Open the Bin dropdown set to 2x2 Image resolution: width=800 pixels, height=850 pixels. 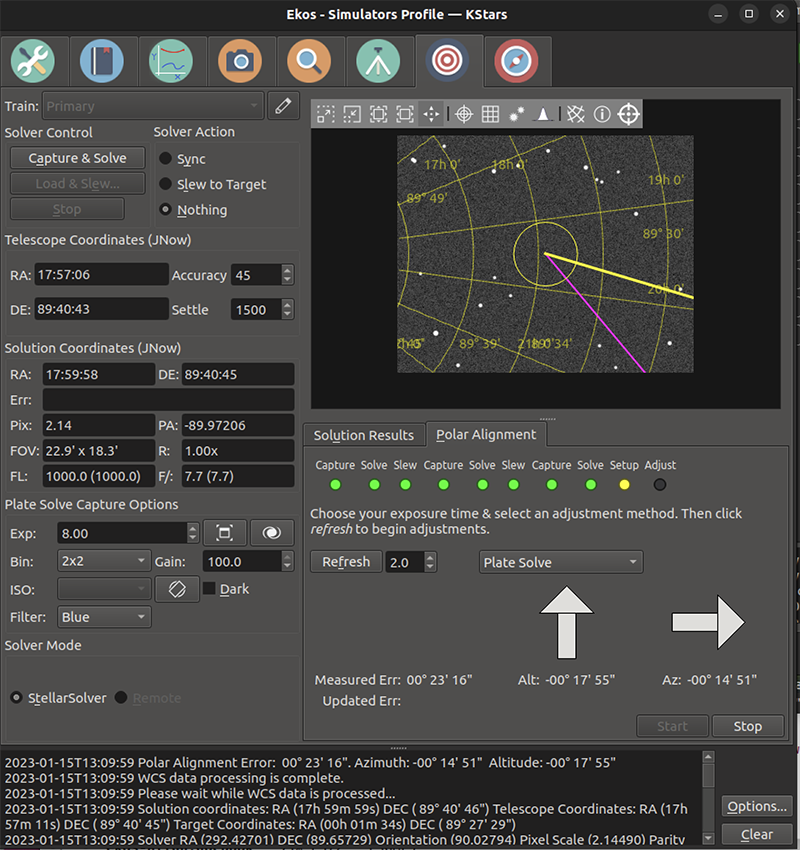click(x=104, y=561)
